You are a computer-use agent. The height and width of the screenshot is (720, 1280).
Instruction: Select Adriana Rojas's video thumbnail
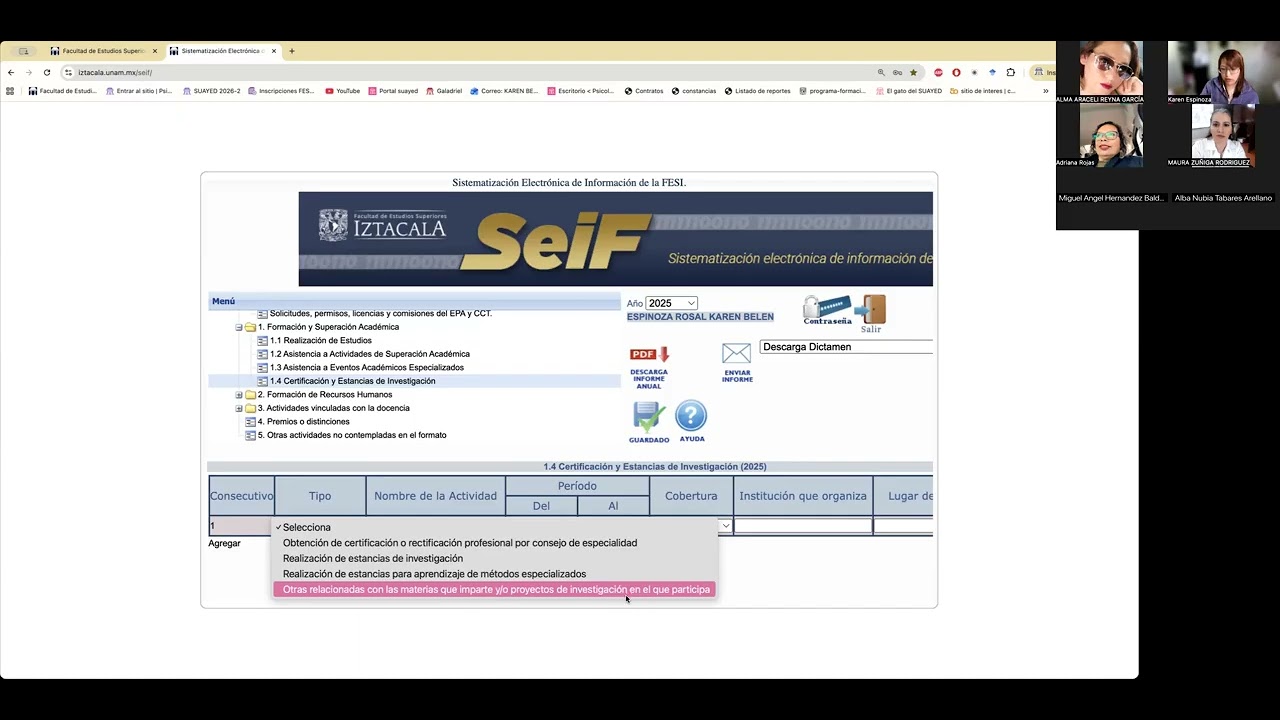point(1110,135)
